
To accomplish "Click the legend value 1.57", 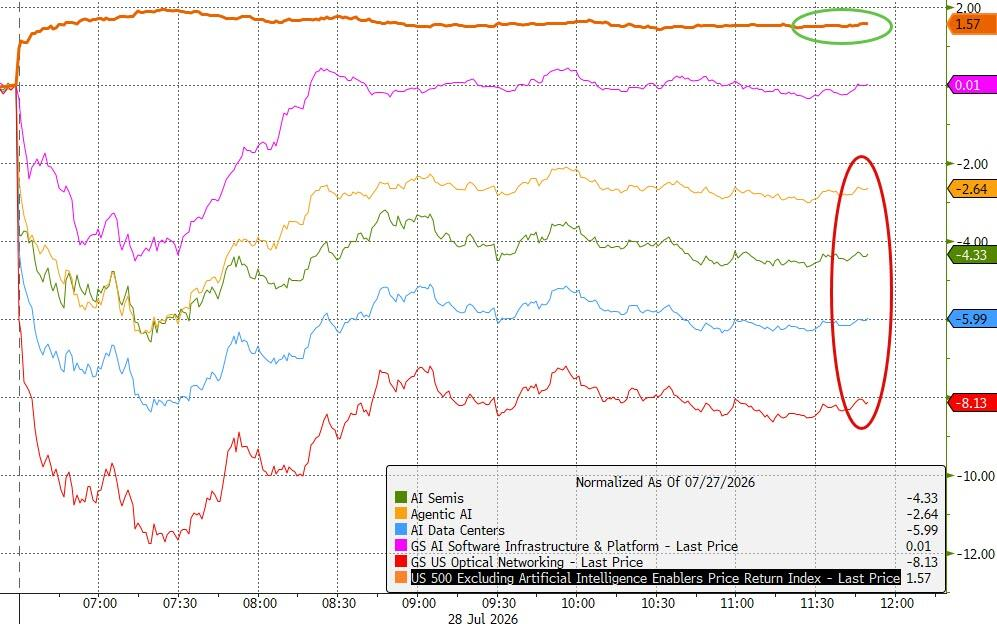I will [x=919, y=578].
